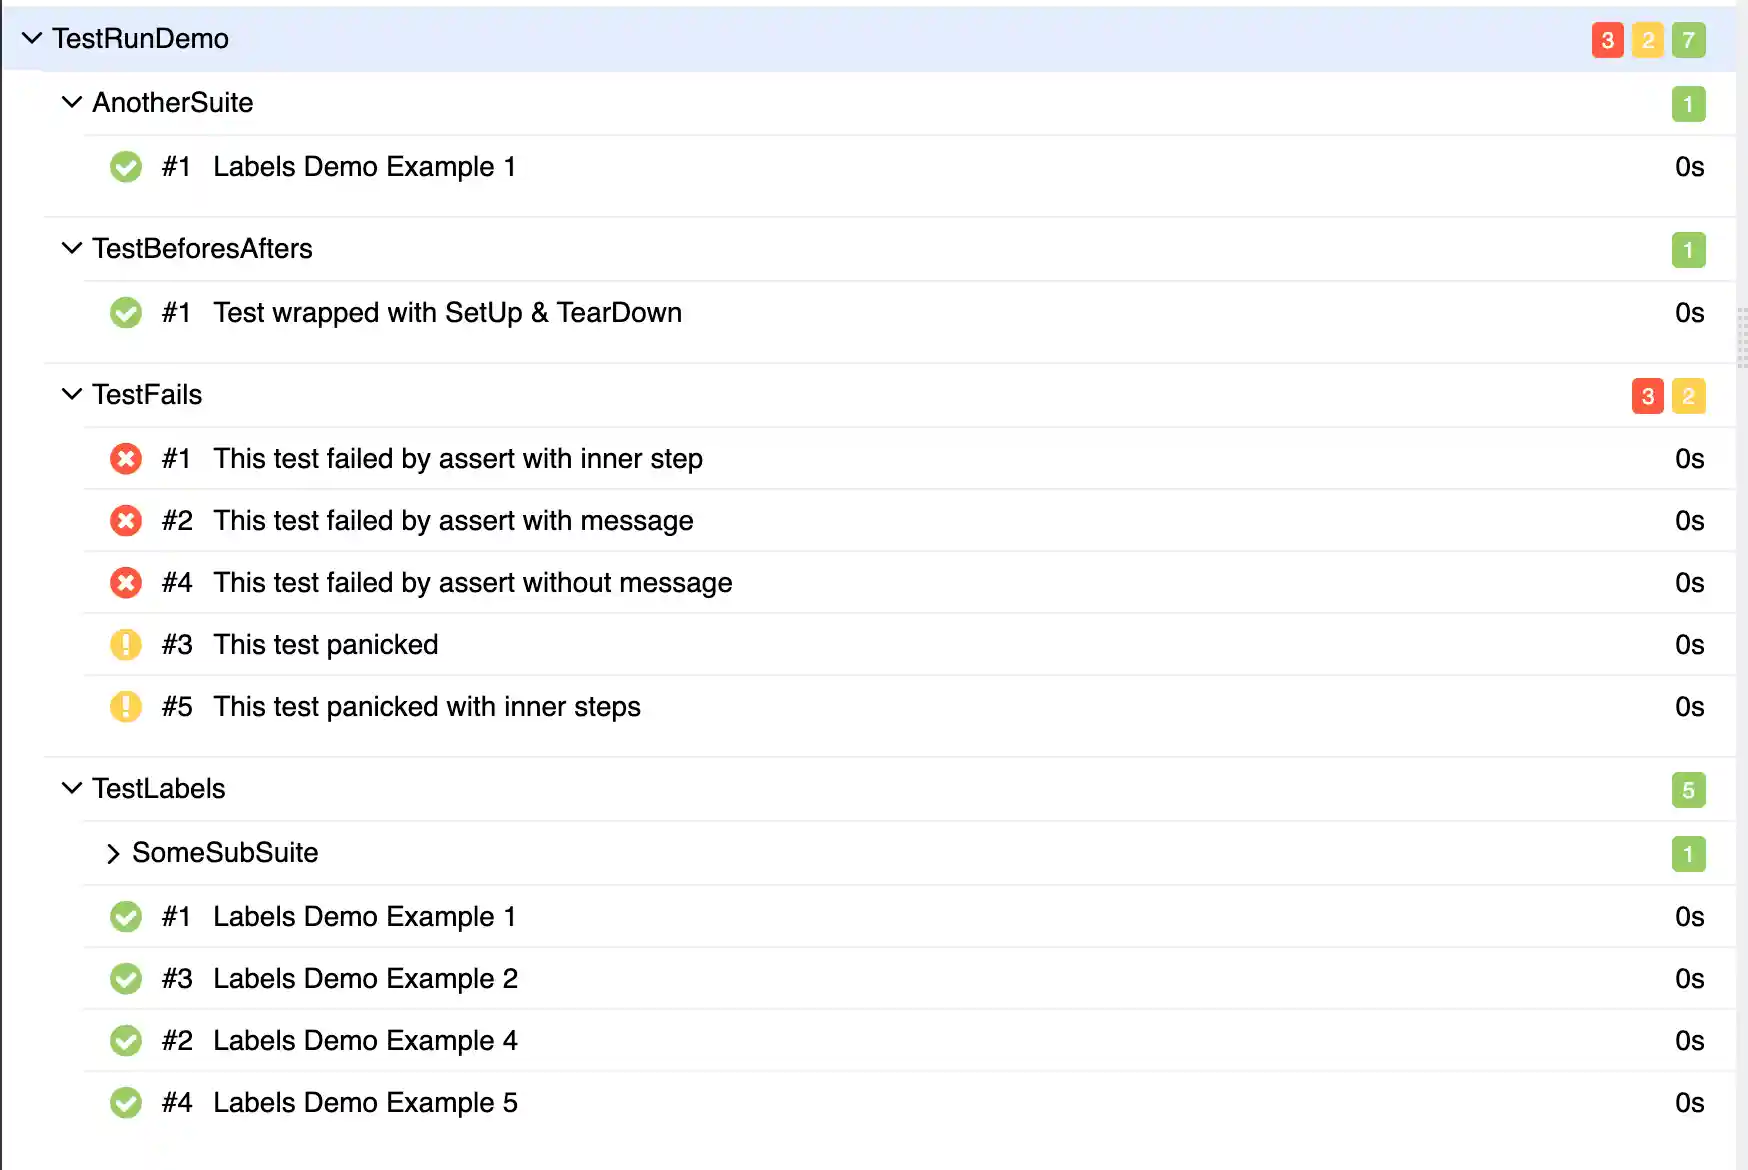Viewport: 1748px width, 1170px height.
Task: Open Labels Demo Example 1 under AnotherSuite
Action: [364, 167]
